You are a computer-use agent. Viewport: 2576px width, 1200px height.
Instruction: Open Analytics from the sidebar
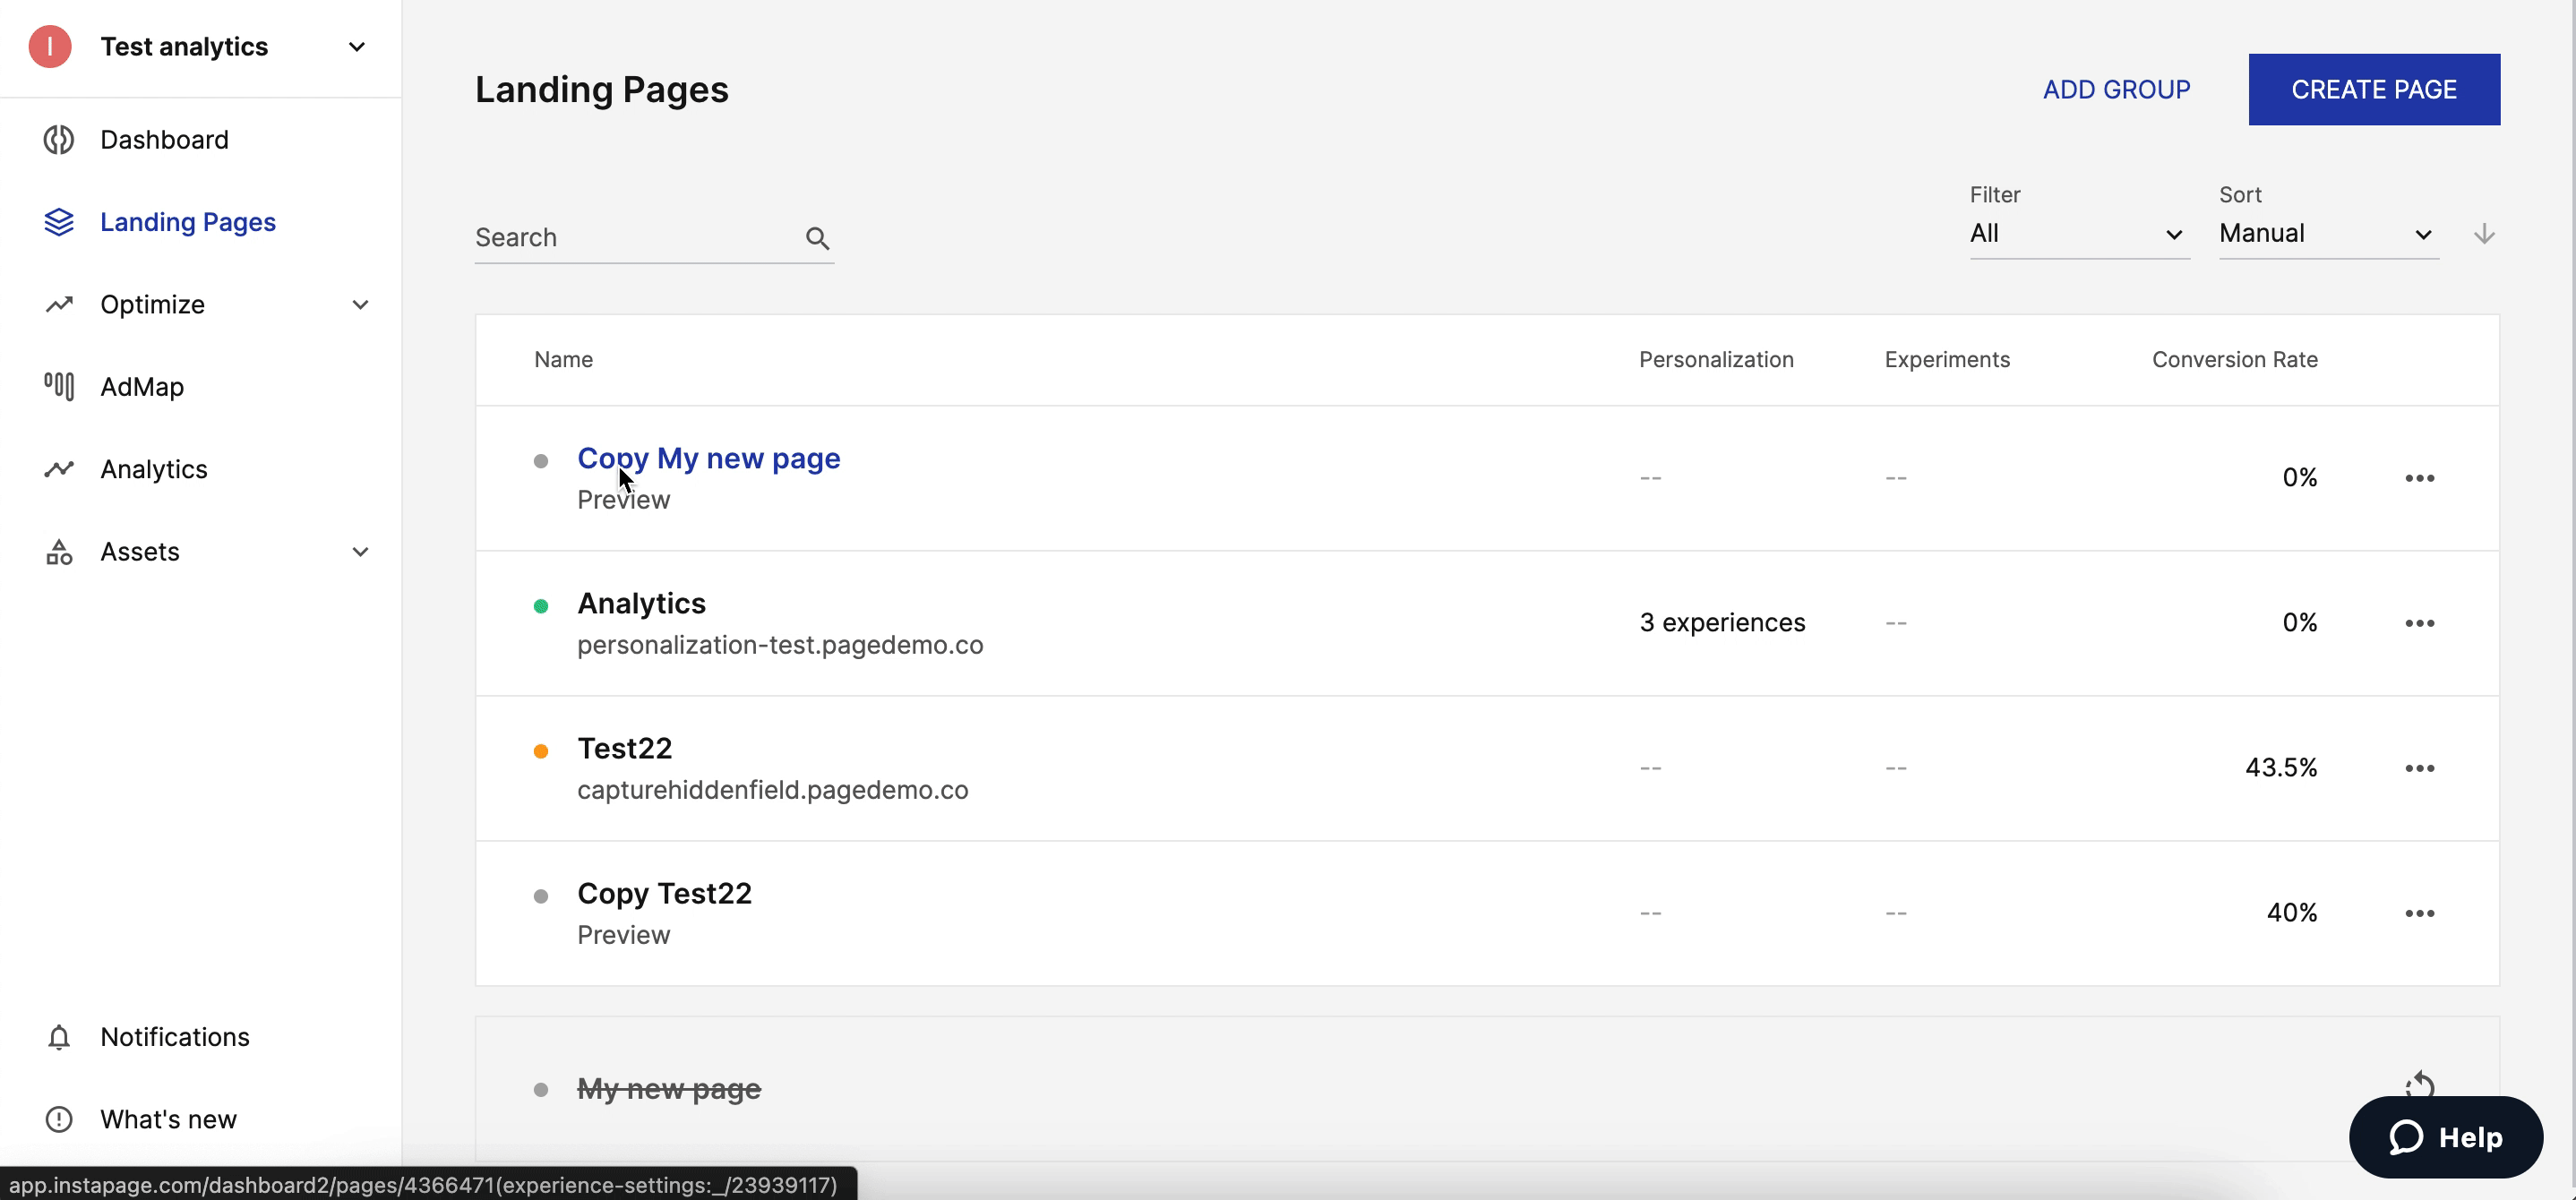click(x=154, y=469)
